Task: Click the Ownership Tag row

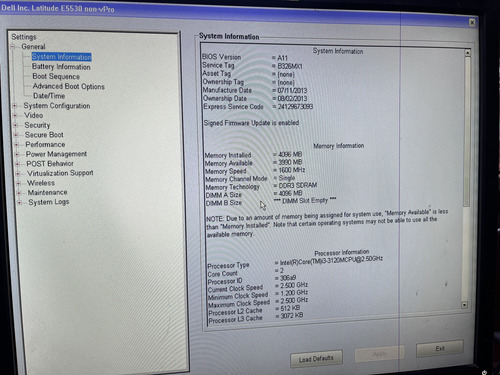Action: point(249,82)
